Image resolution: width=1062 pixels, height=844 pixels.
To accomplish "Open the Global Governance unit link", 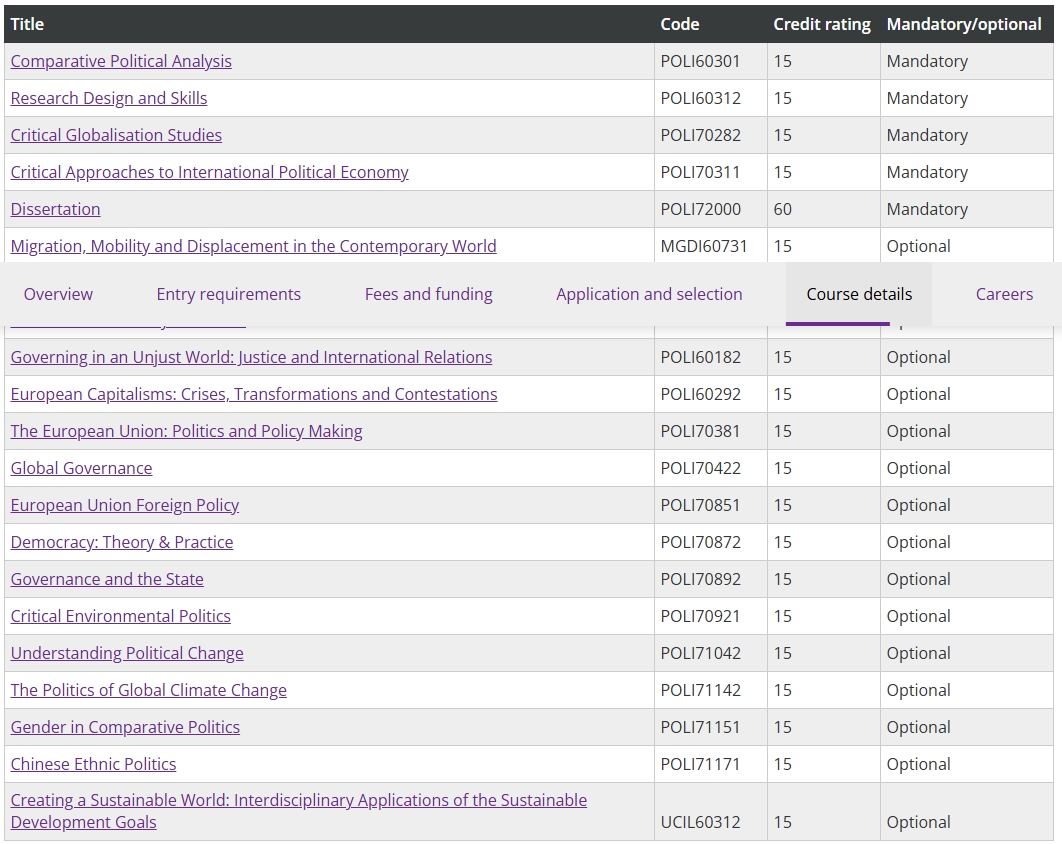I will click(x=82, y=468).
